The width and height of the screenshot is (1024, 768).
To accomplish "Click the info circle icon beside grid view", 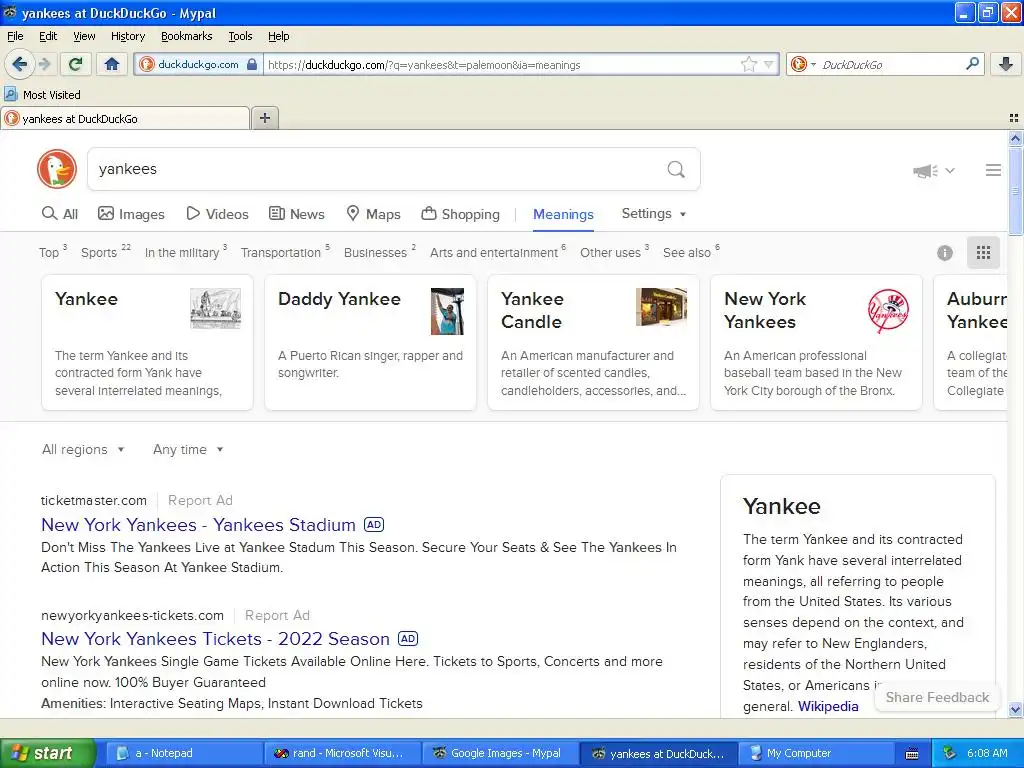I will pyautogui.click(x=944, y=253).
